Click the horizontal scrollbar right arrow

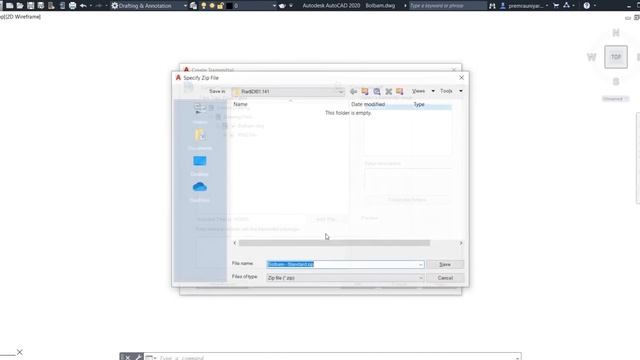pos(461,243)
